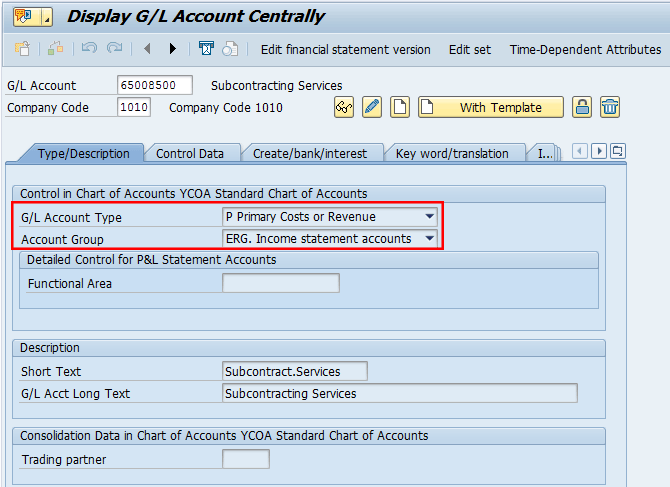Go to previous G/L account arrow
Screen dimensions: 670x487
148,49
